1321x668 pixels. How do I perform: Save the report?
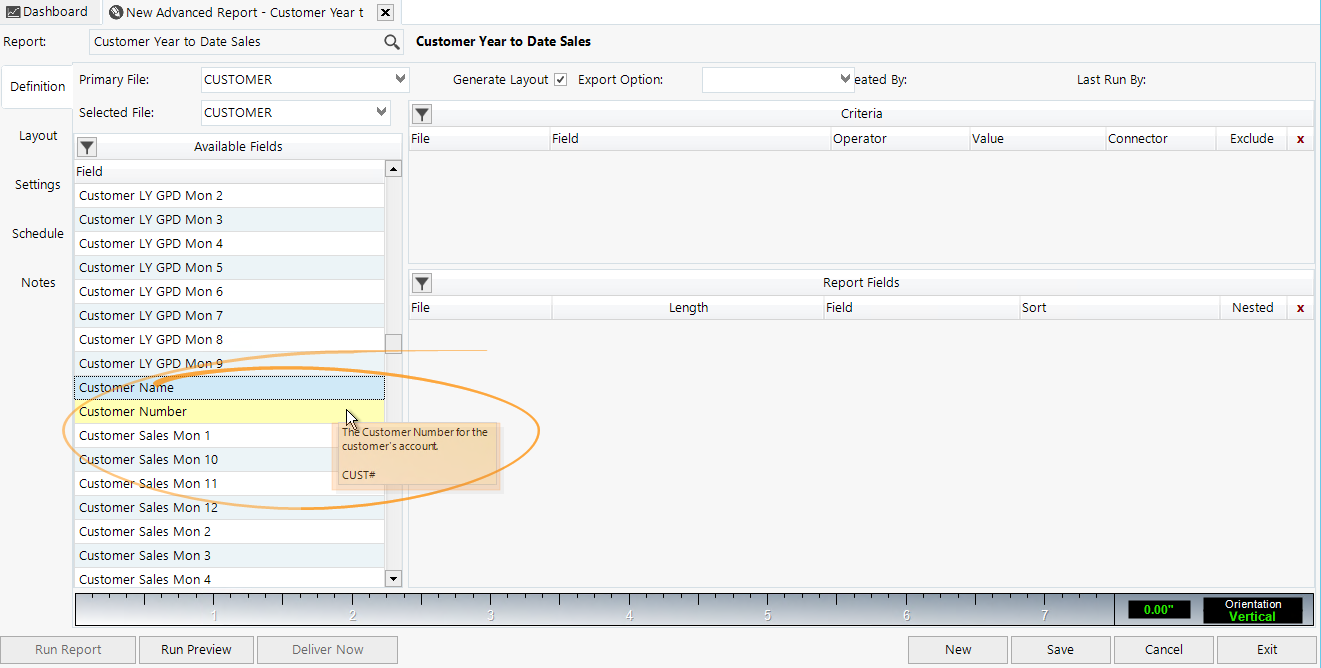click(x=1059, y=649)
